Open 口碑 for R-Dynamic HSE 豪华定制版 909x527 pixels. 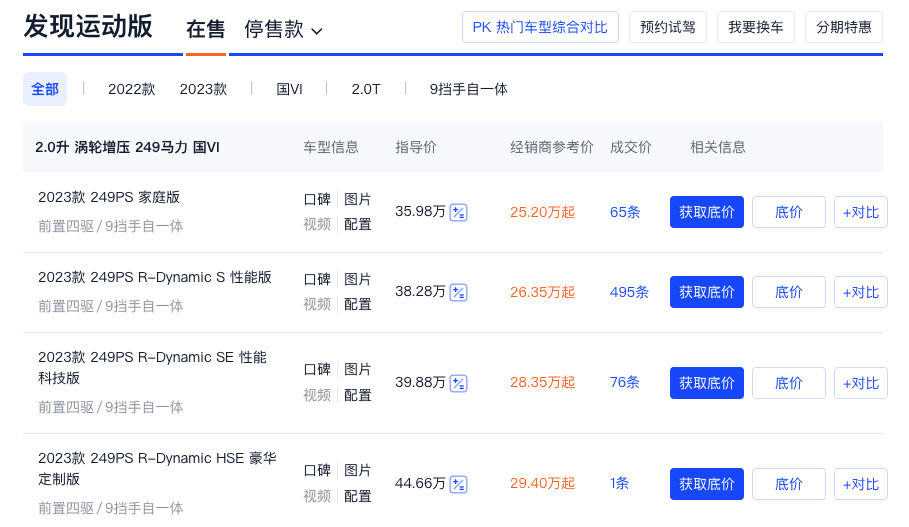[x=317, y=471]
